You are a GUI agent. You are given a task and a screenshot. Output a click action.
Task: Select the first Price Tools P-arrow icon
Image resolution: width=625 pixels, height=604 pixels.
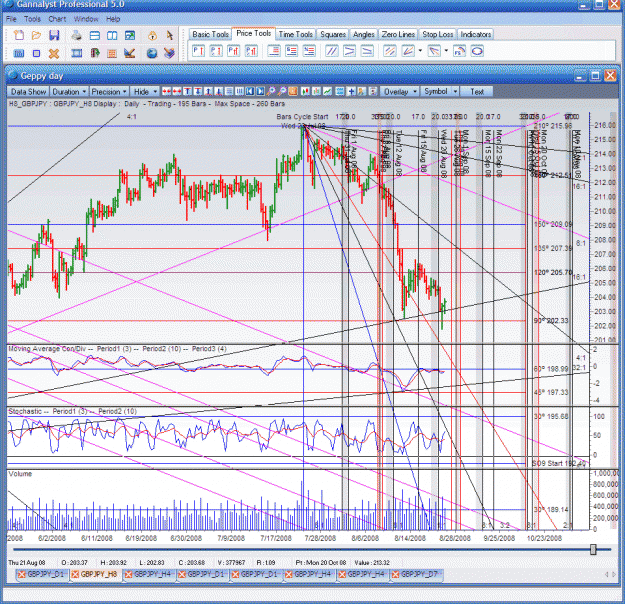coord(198,51)
